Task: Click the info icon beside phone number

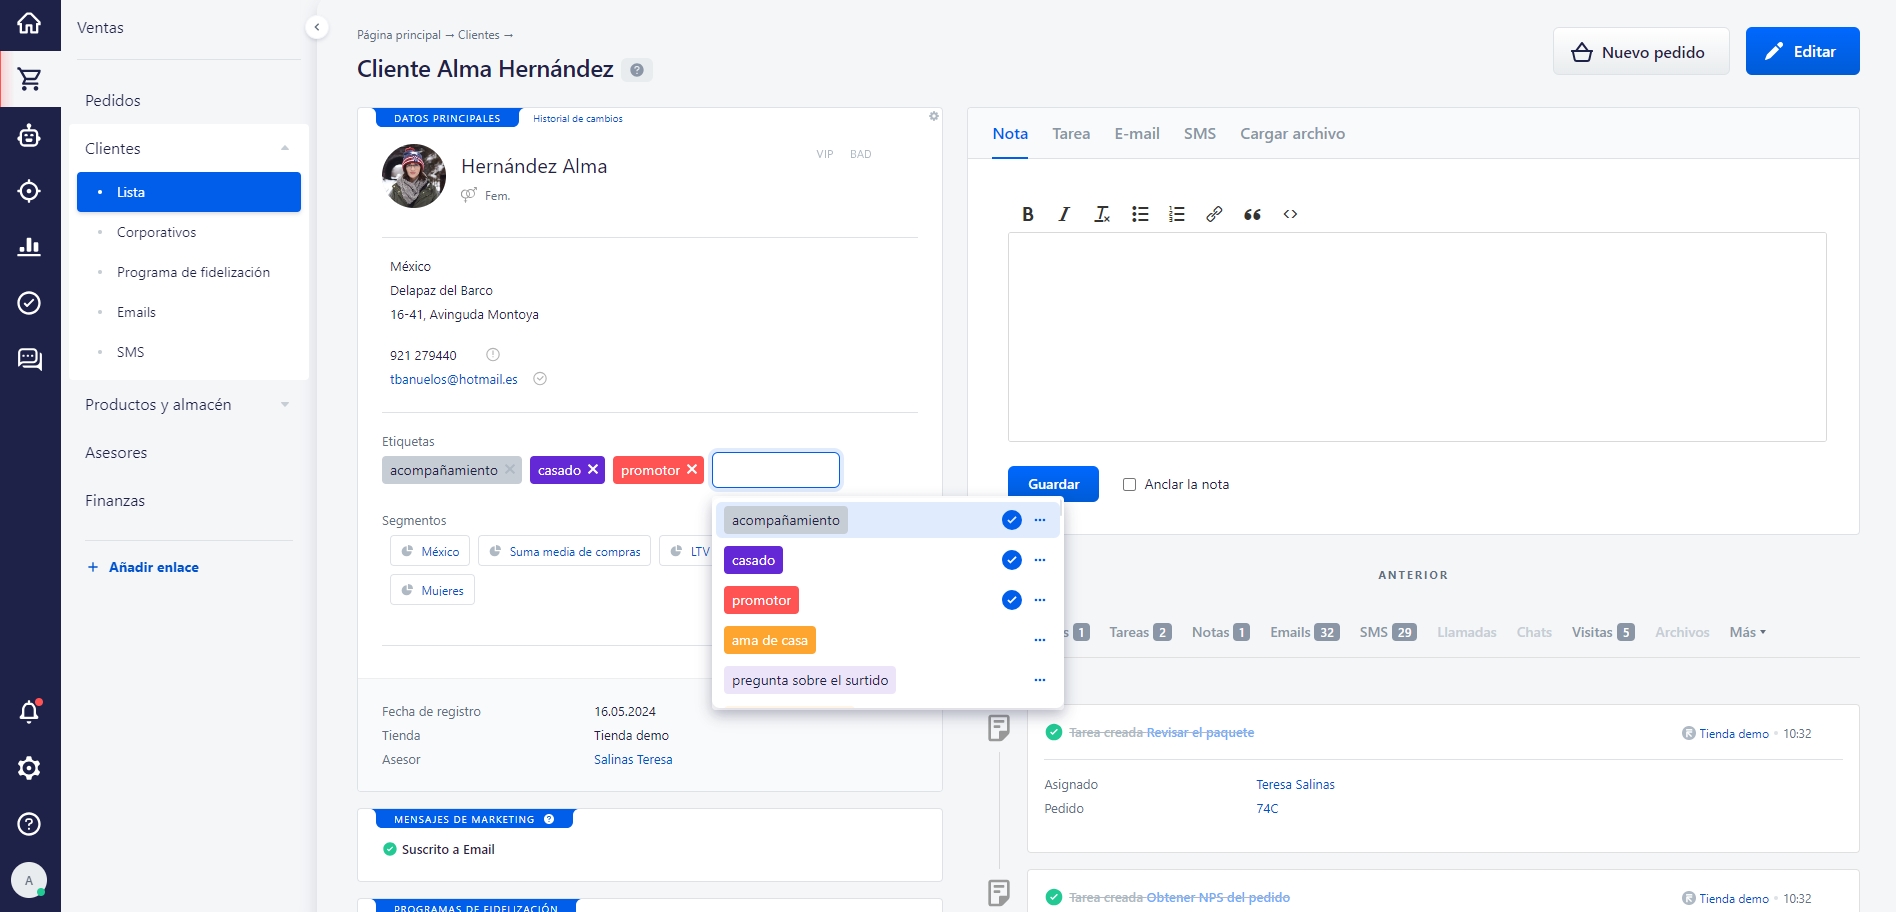Action: [493, 354]
